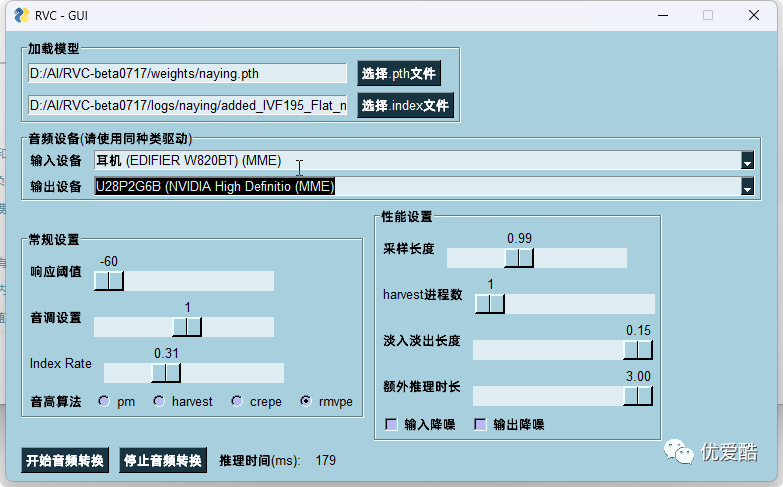The image size is (783, 487).
Task: Select the pm pitch algorithm radio button
Action: (x=104, y=401)
